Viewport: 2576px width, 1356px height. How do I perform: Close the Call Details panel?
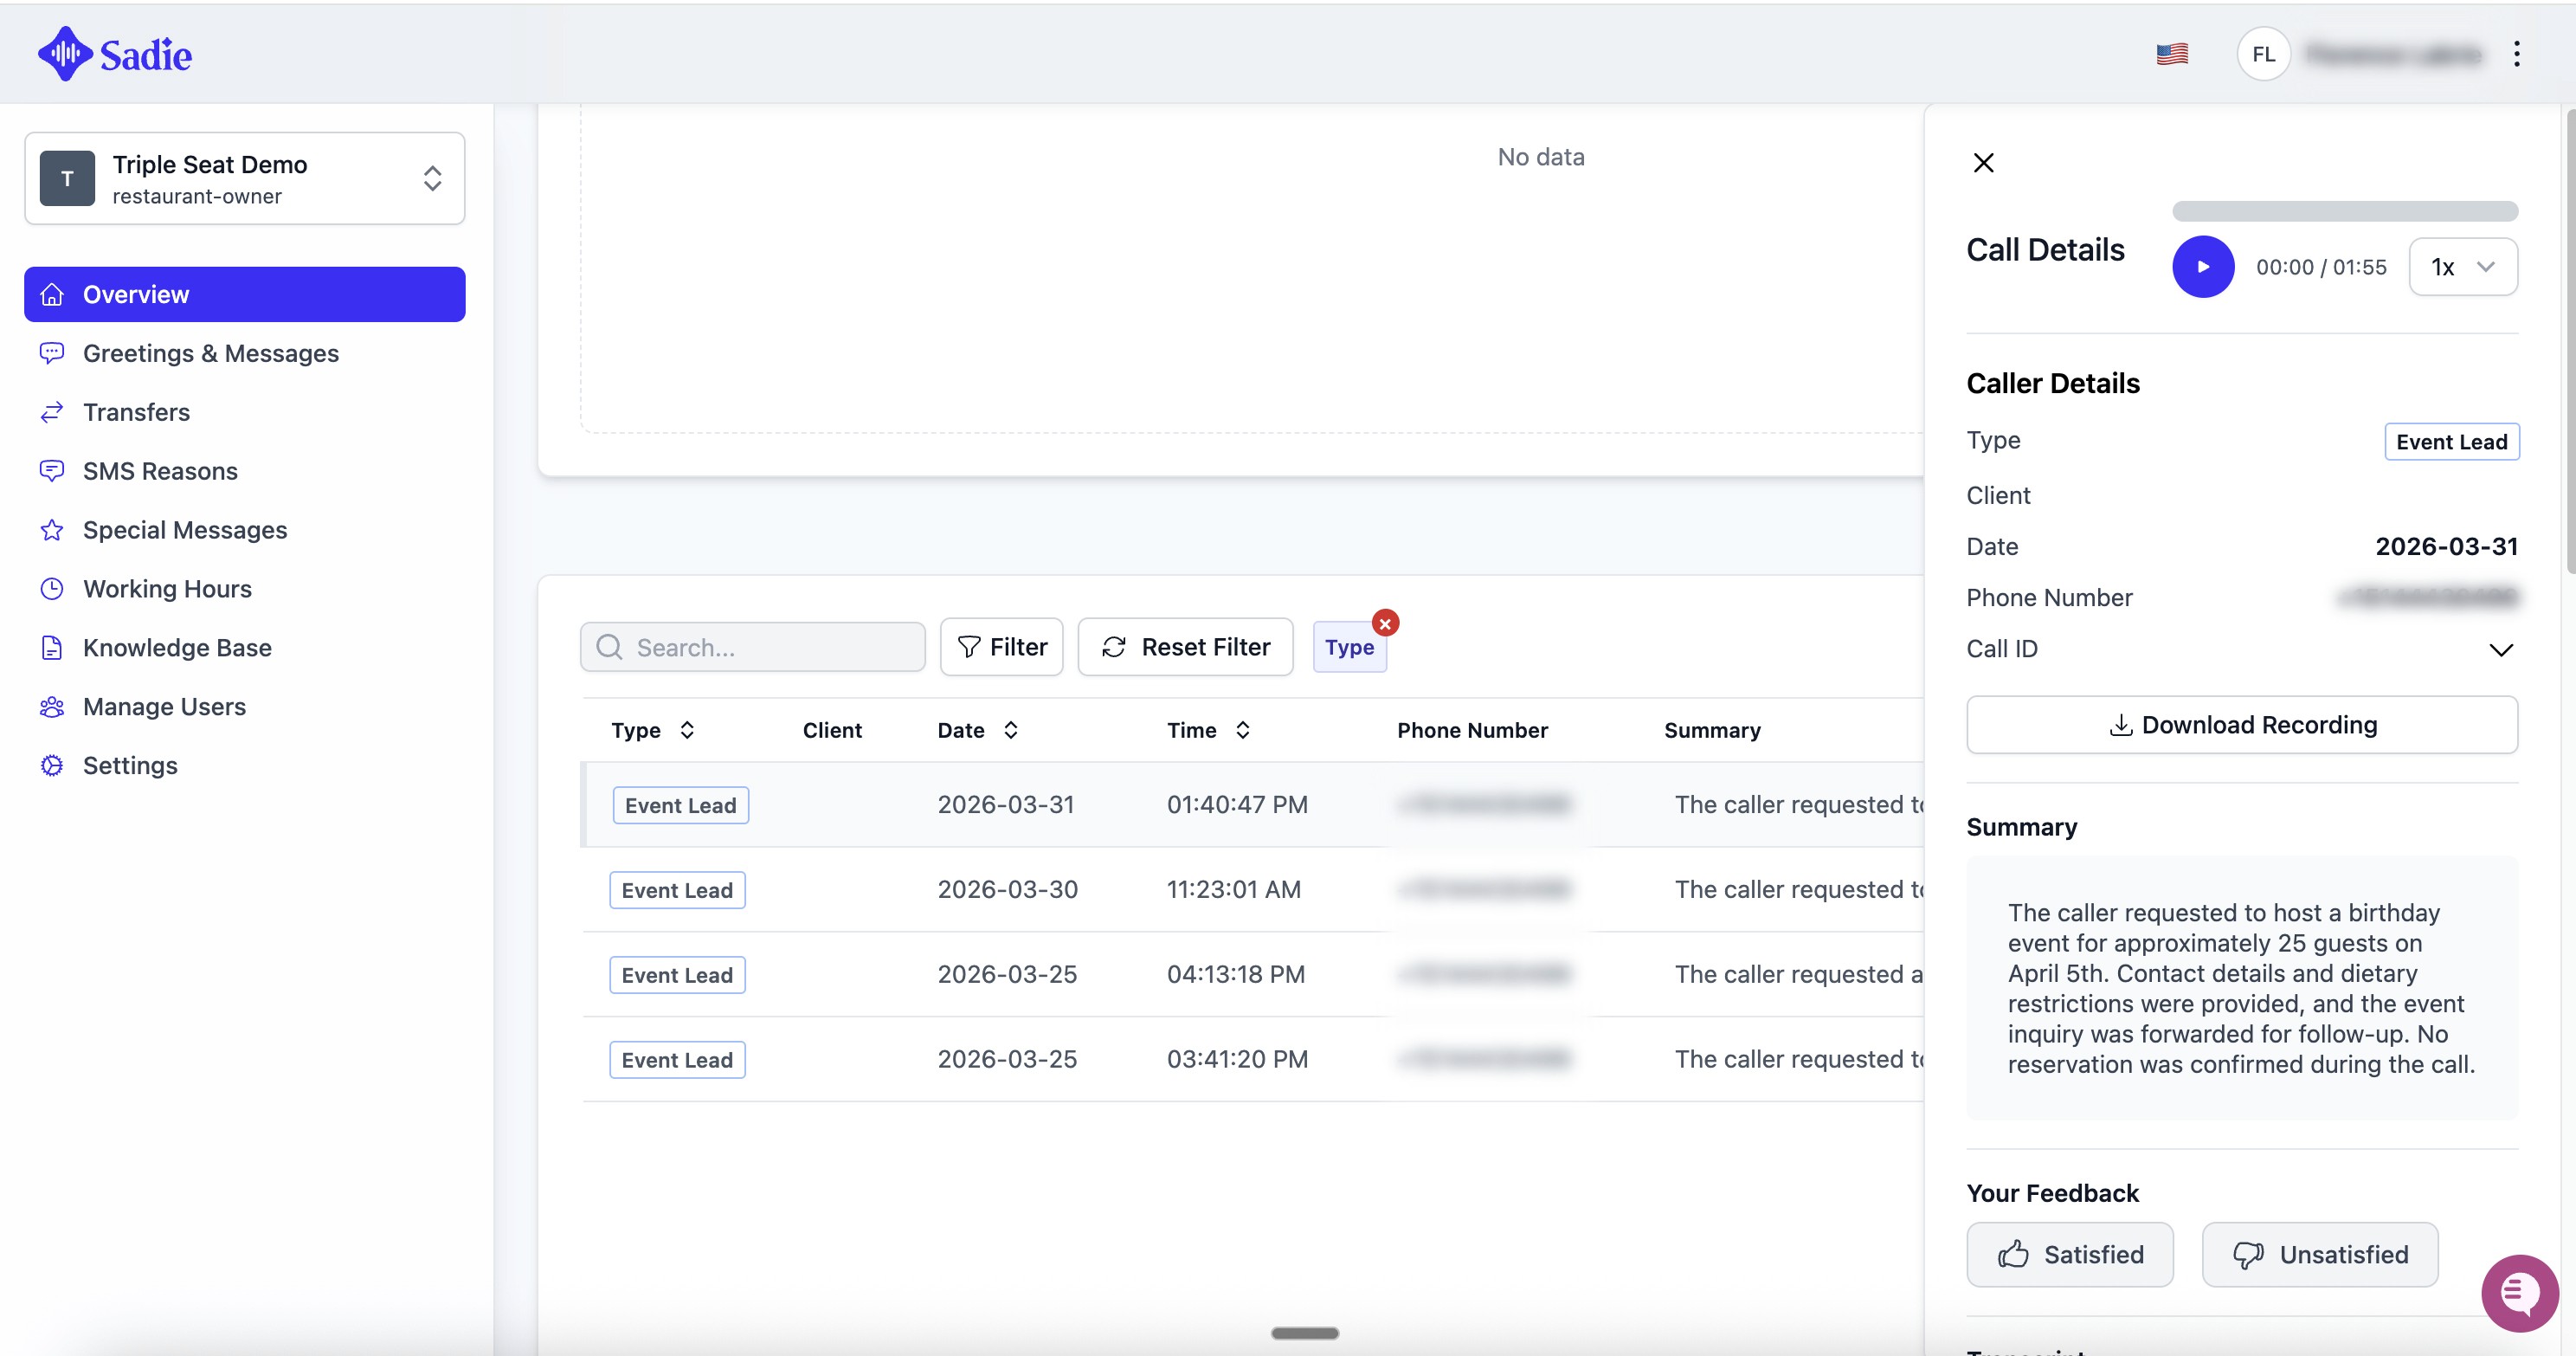(1983, 163)
